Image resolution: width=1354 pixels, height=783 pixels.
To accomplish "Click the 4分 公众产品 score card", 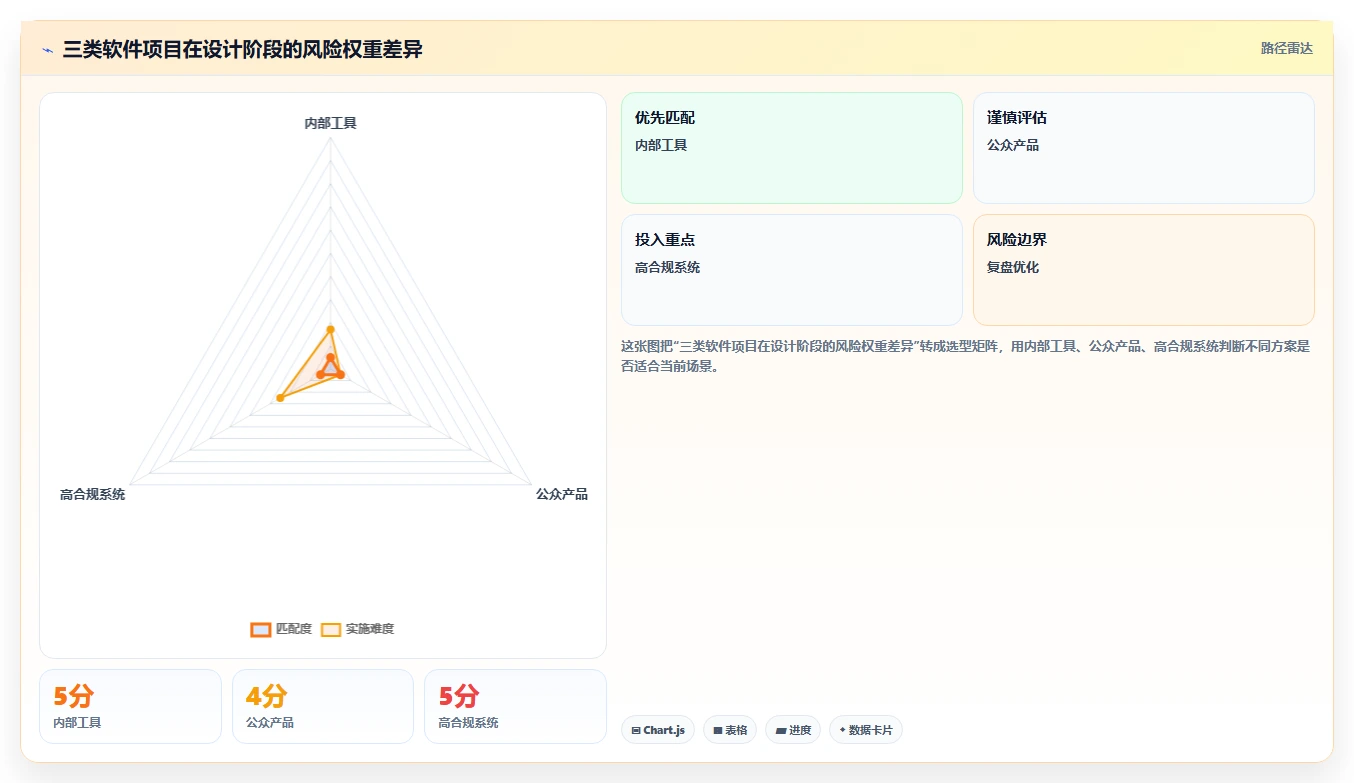I will (x=323, y=706).
